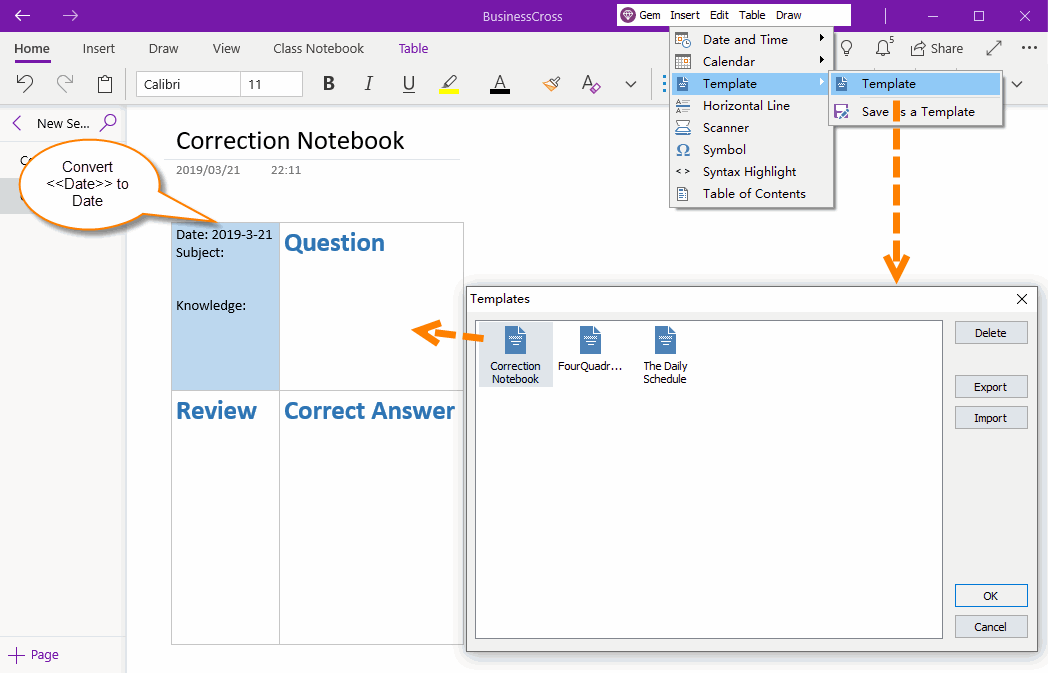1048x673 pixels.
Task: Click the Paste clipboard icon
Action: [105, 84]
